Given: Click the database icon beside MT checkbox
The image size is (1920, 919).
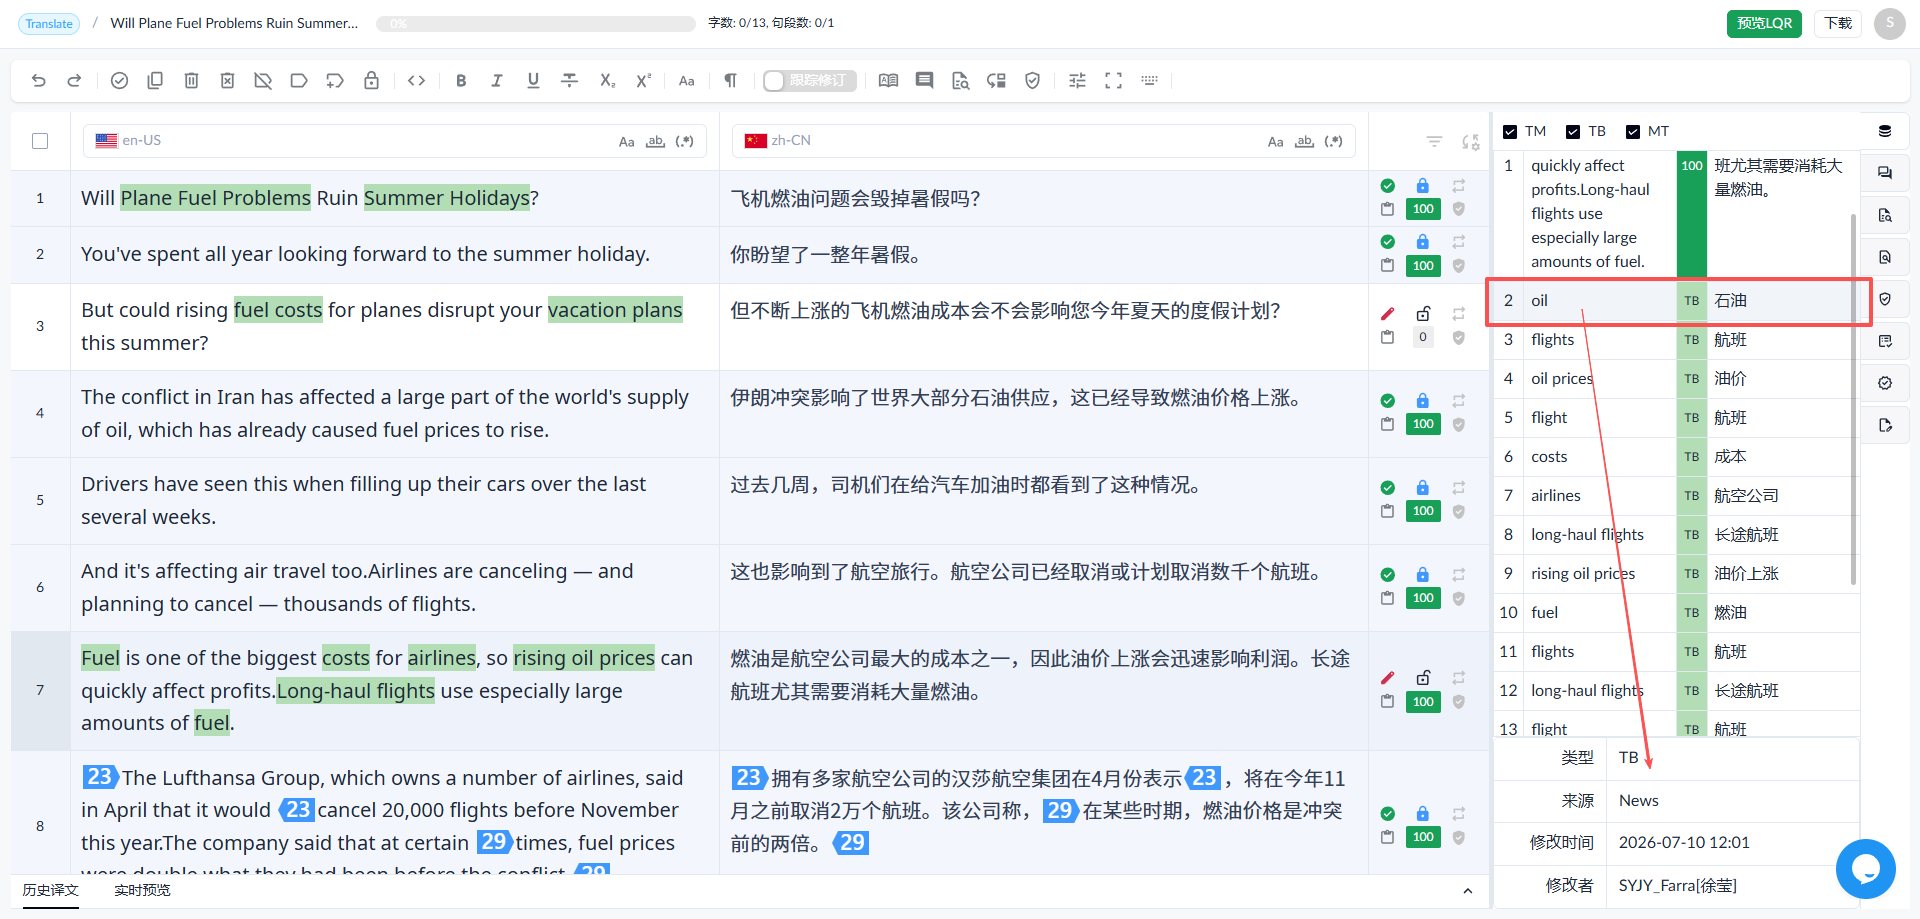Looking at the screenshot, I should click(1884, 131).
